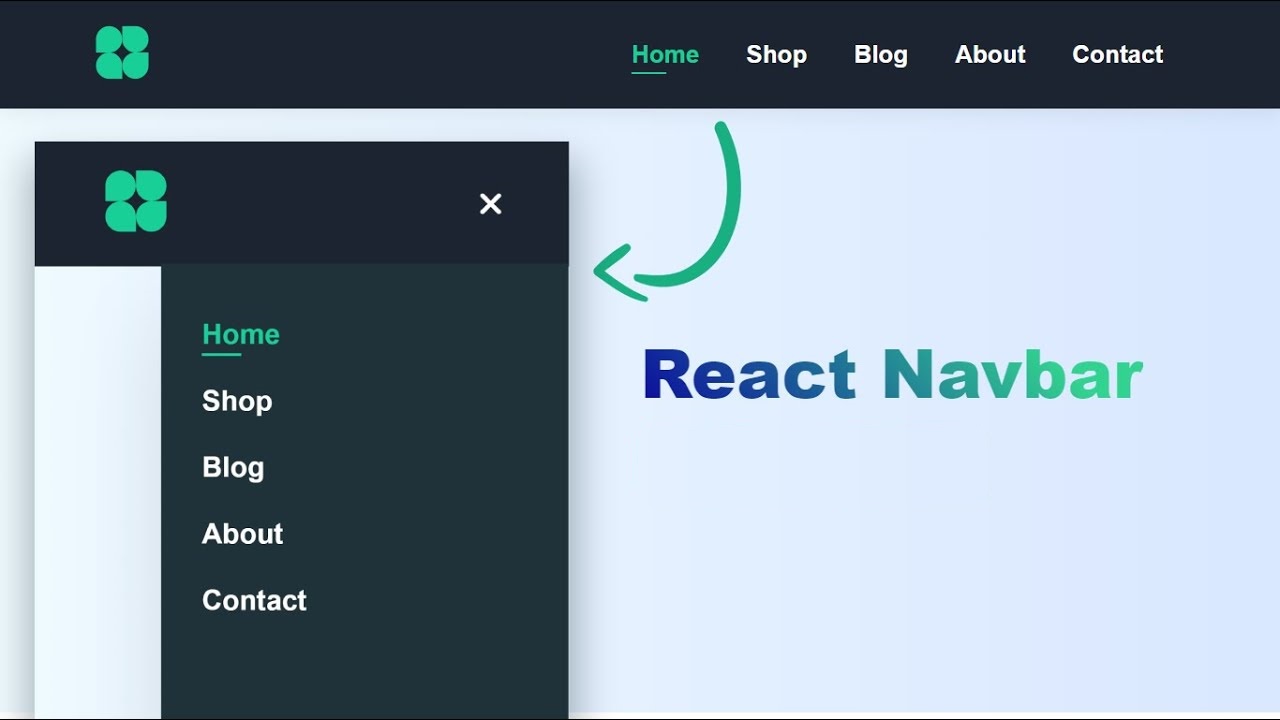The width and height of the screenshot is (1280, 720).
Task: Open Blog in the top navbar
Action: (881, 55)
